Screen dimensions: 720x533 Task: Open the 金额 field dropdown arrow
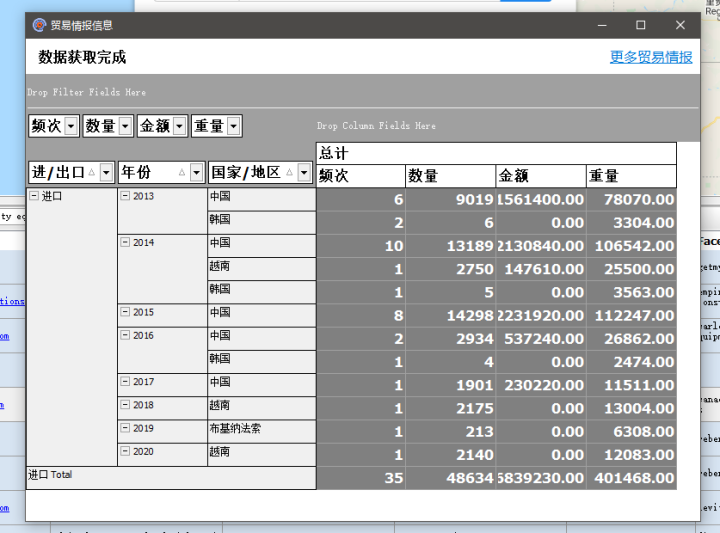[180, 126]
